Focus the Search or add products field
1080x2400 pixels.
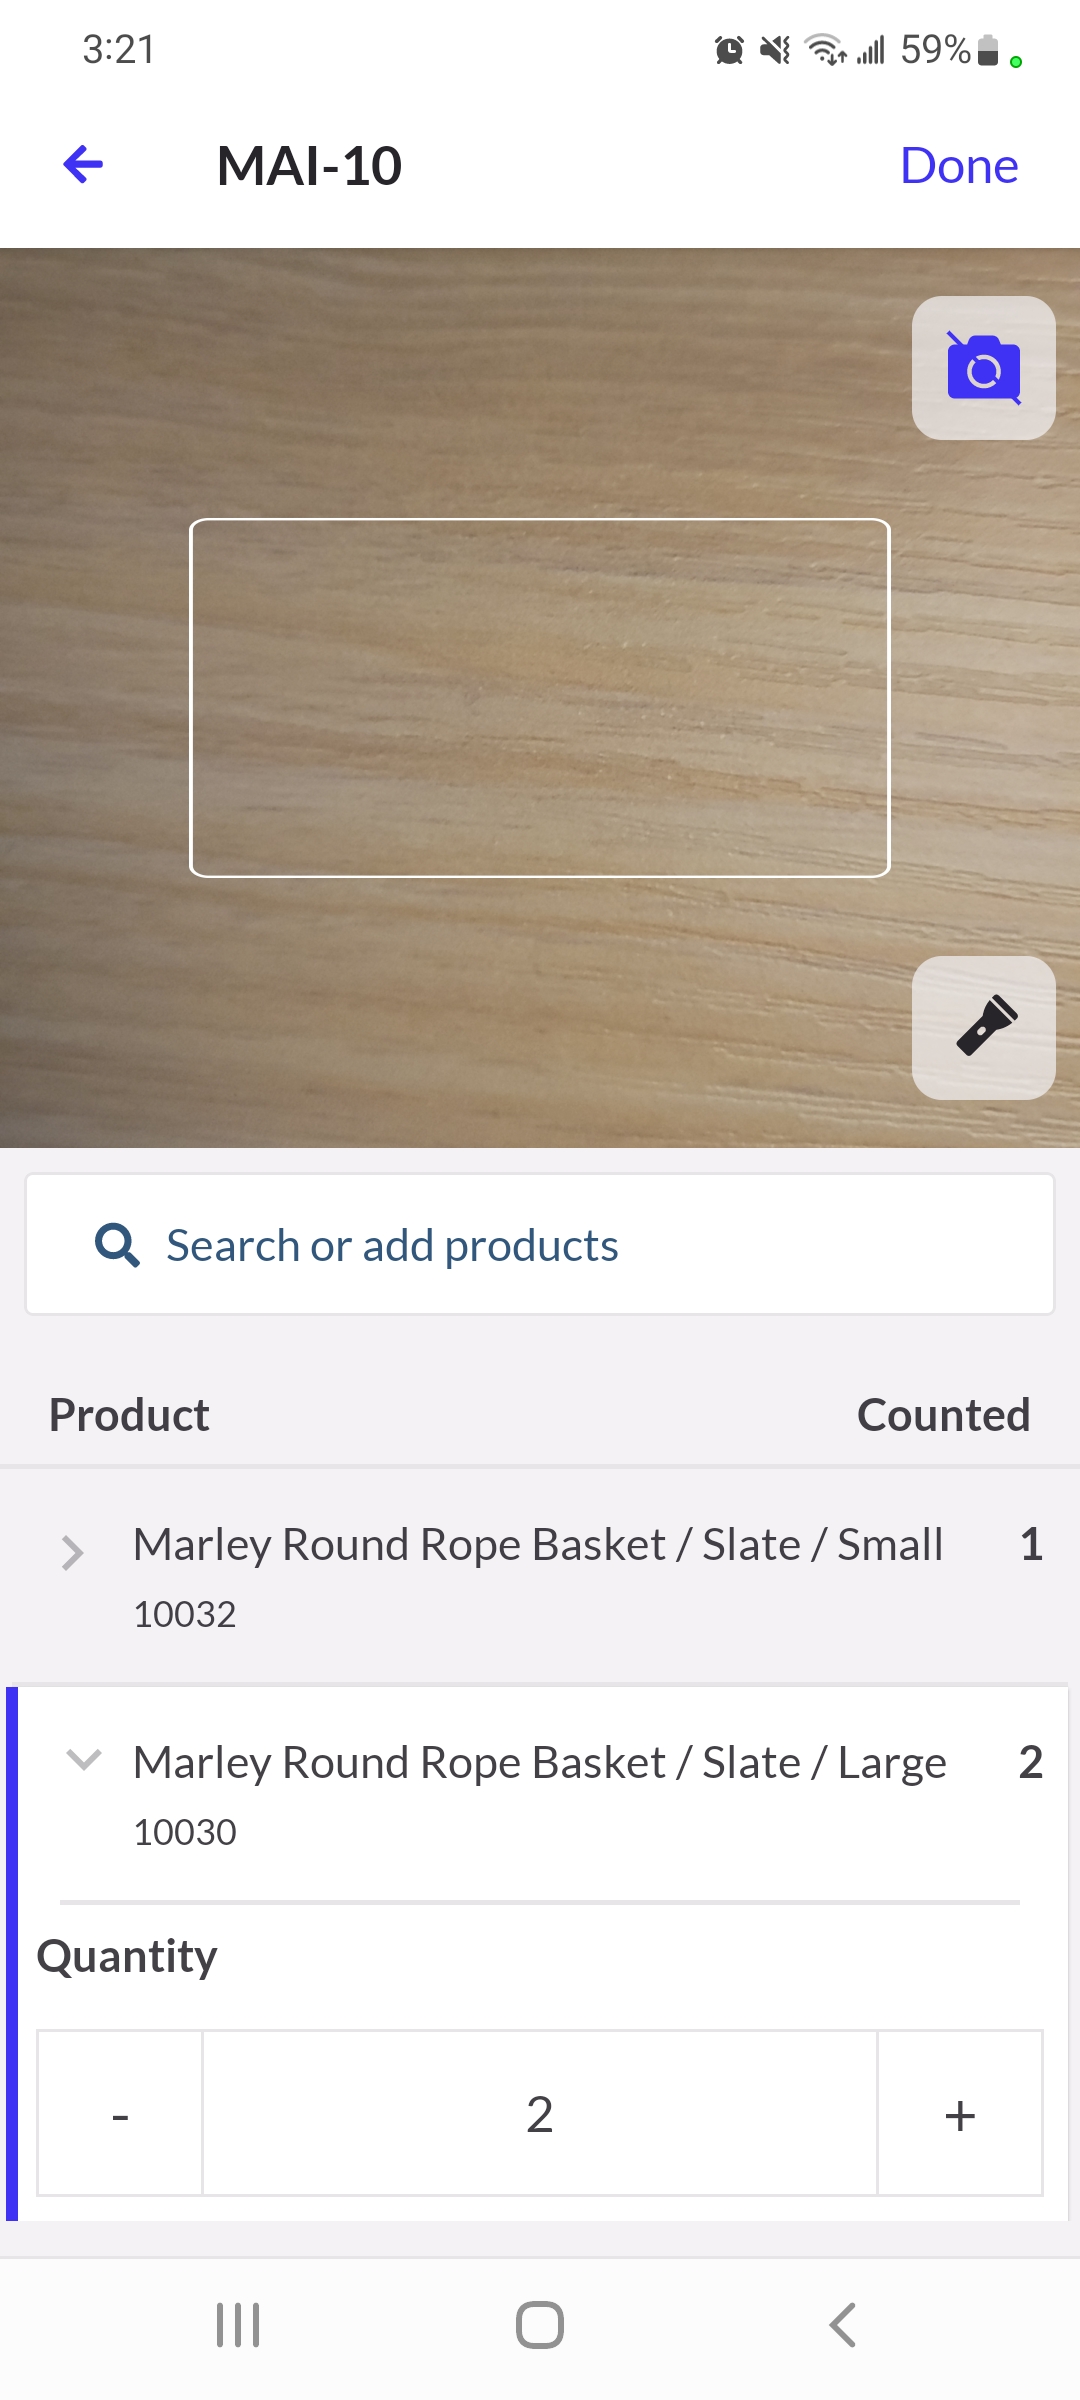540,1245
